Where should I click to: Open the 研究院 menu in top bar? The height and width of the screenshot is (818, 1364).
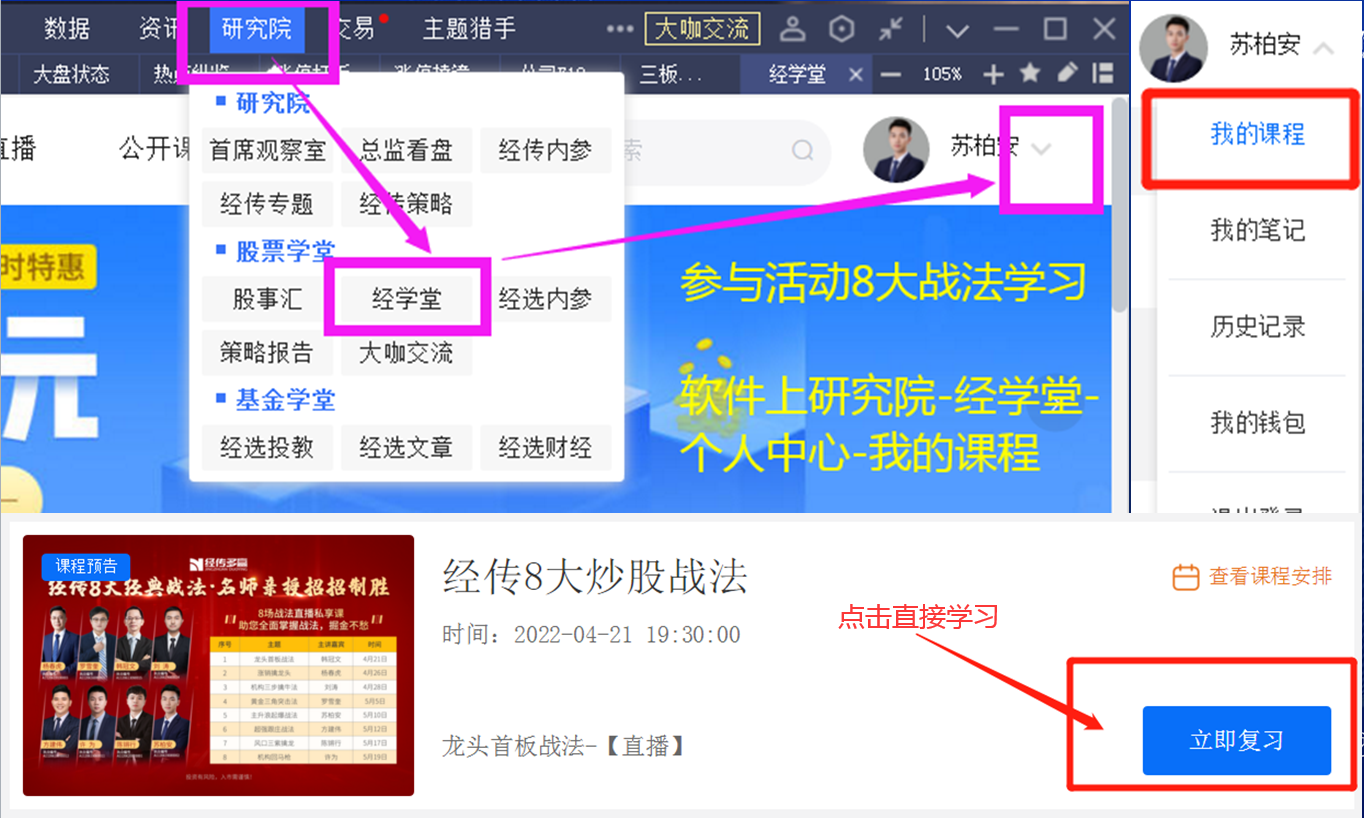coord(257,28)
